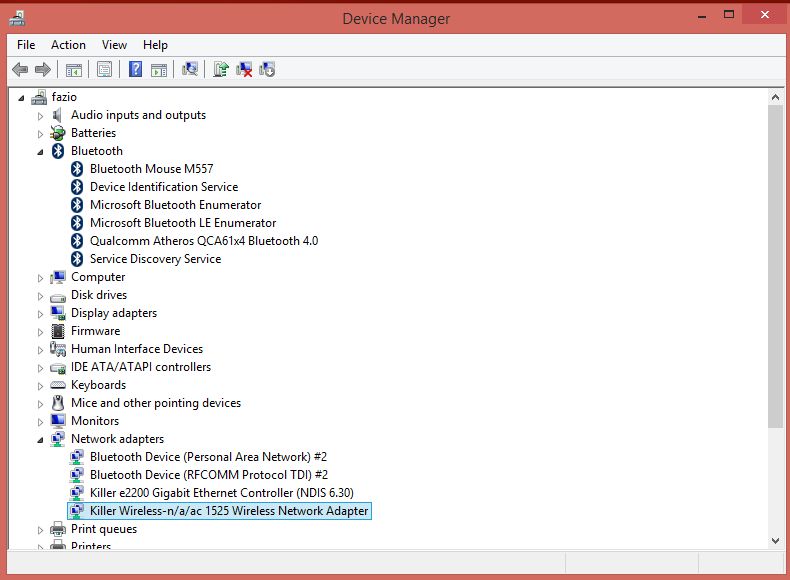The width and height of the screenshot is (790, 580).
Task: Click the Display adapters category icon
Action: tap(58, 313)
